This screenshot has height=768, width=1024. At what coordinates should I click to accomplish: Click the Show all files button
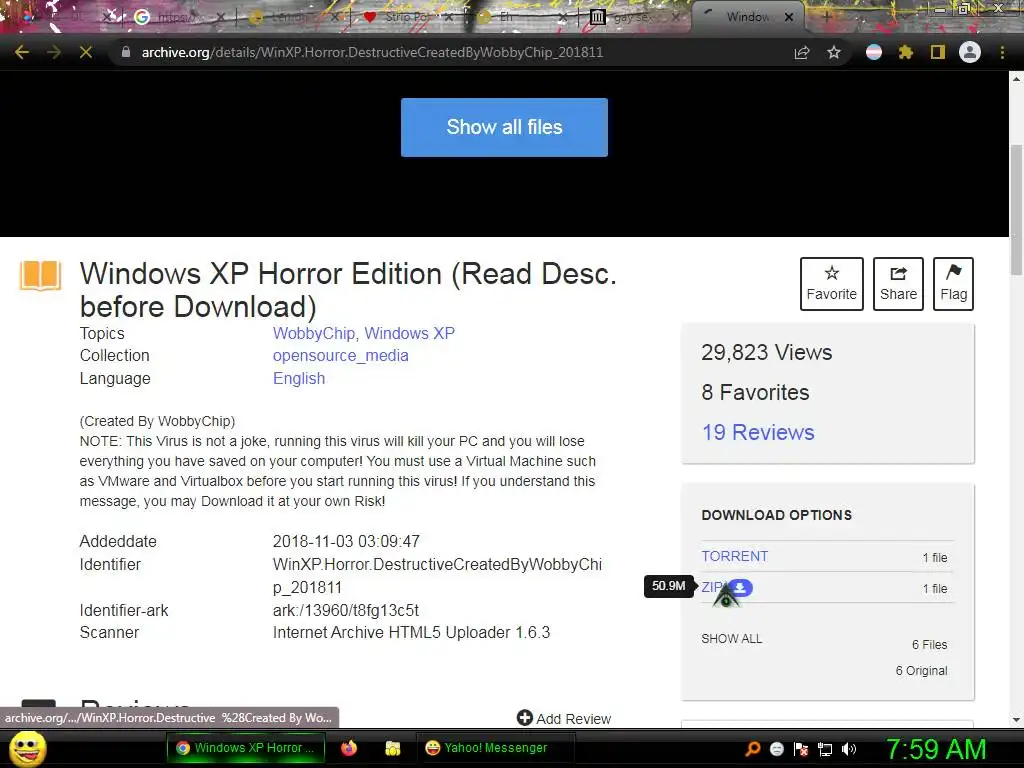tap(504, 127)
